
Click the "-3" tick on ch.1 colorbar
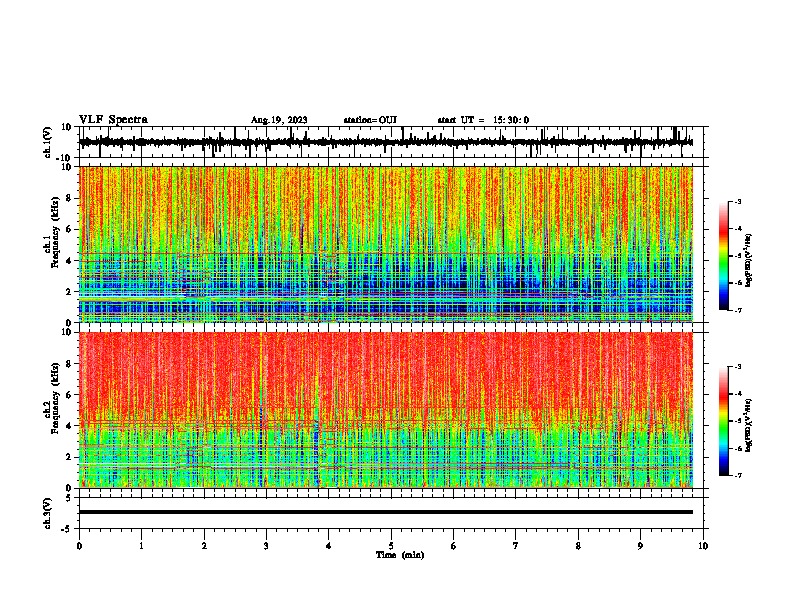737,201
